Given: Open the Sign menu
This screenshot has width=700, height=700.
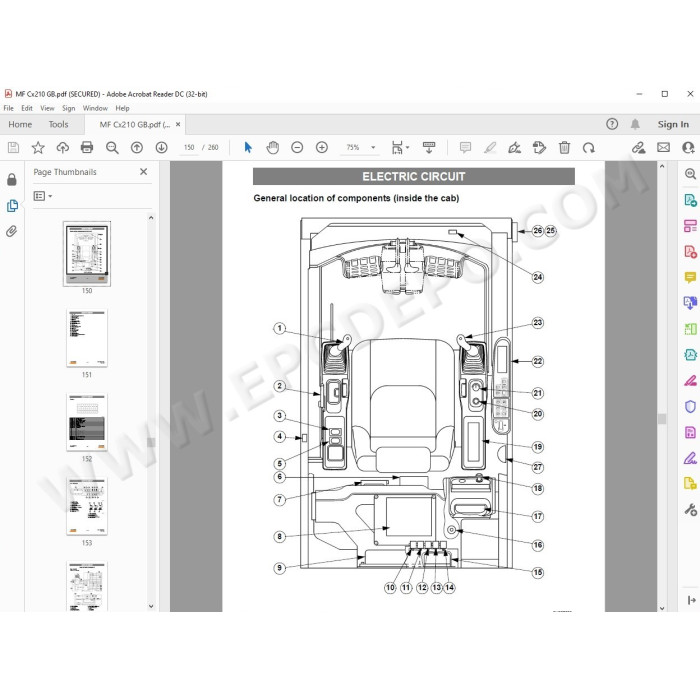Looking at the screenshot, I should 68,108.
